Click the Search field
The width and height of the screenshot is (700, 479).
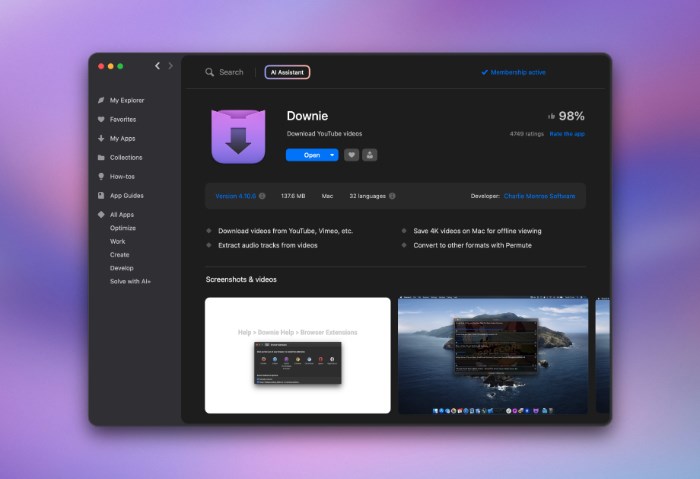[225, 72]
